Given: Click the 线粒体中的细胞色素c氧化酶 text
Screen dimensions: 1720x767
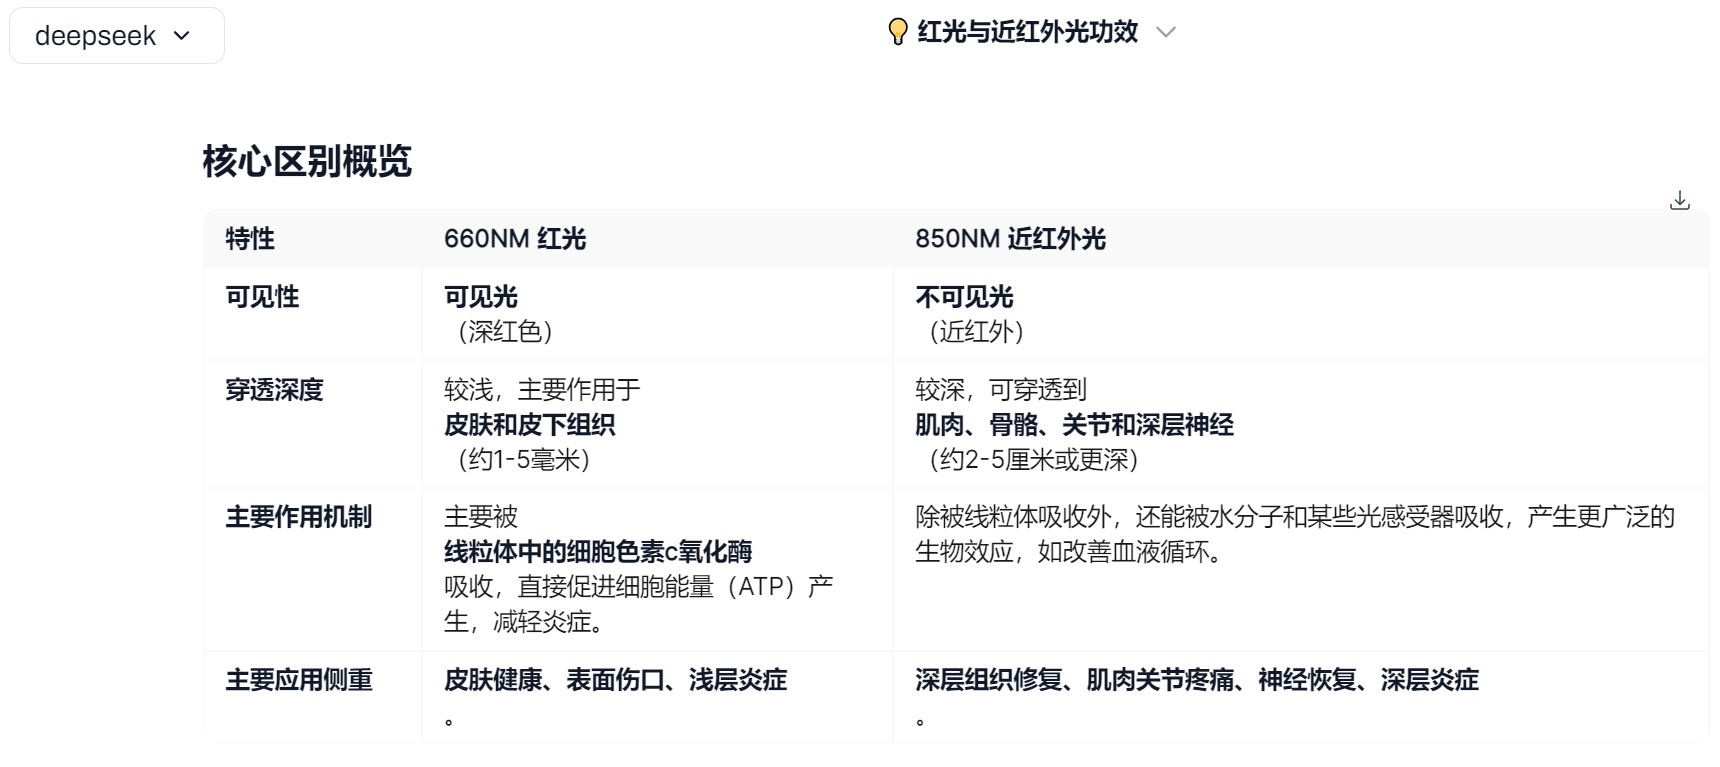Looking at the screenshot, I should [598, 552].
